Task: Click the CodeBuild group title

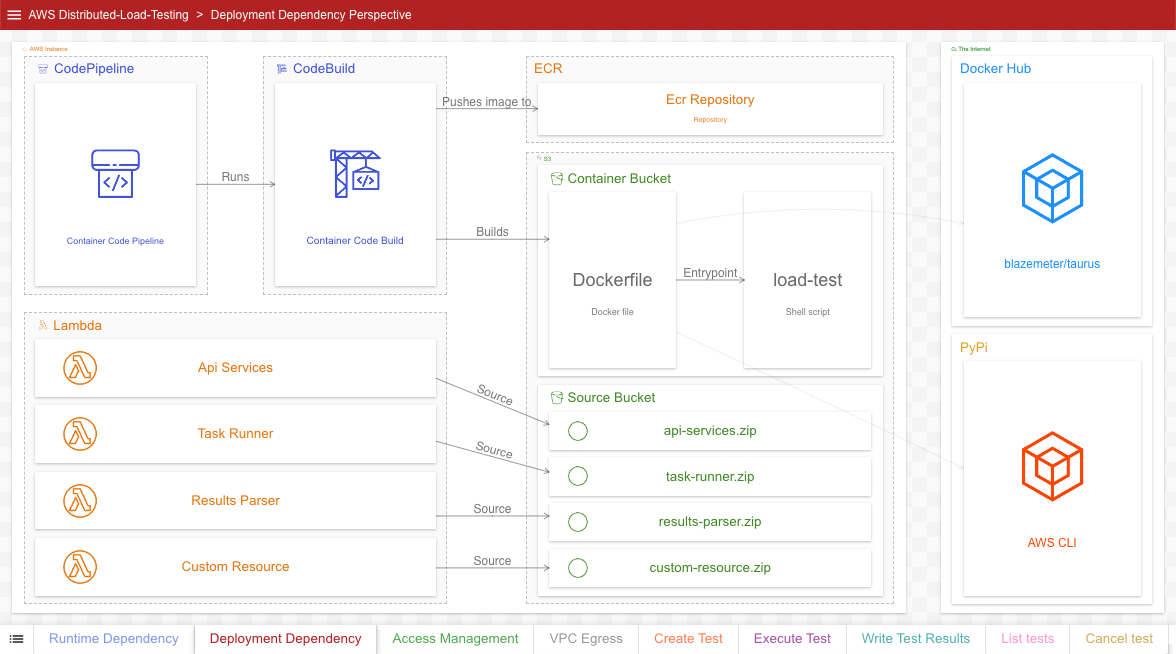Action: coord(324,68)
